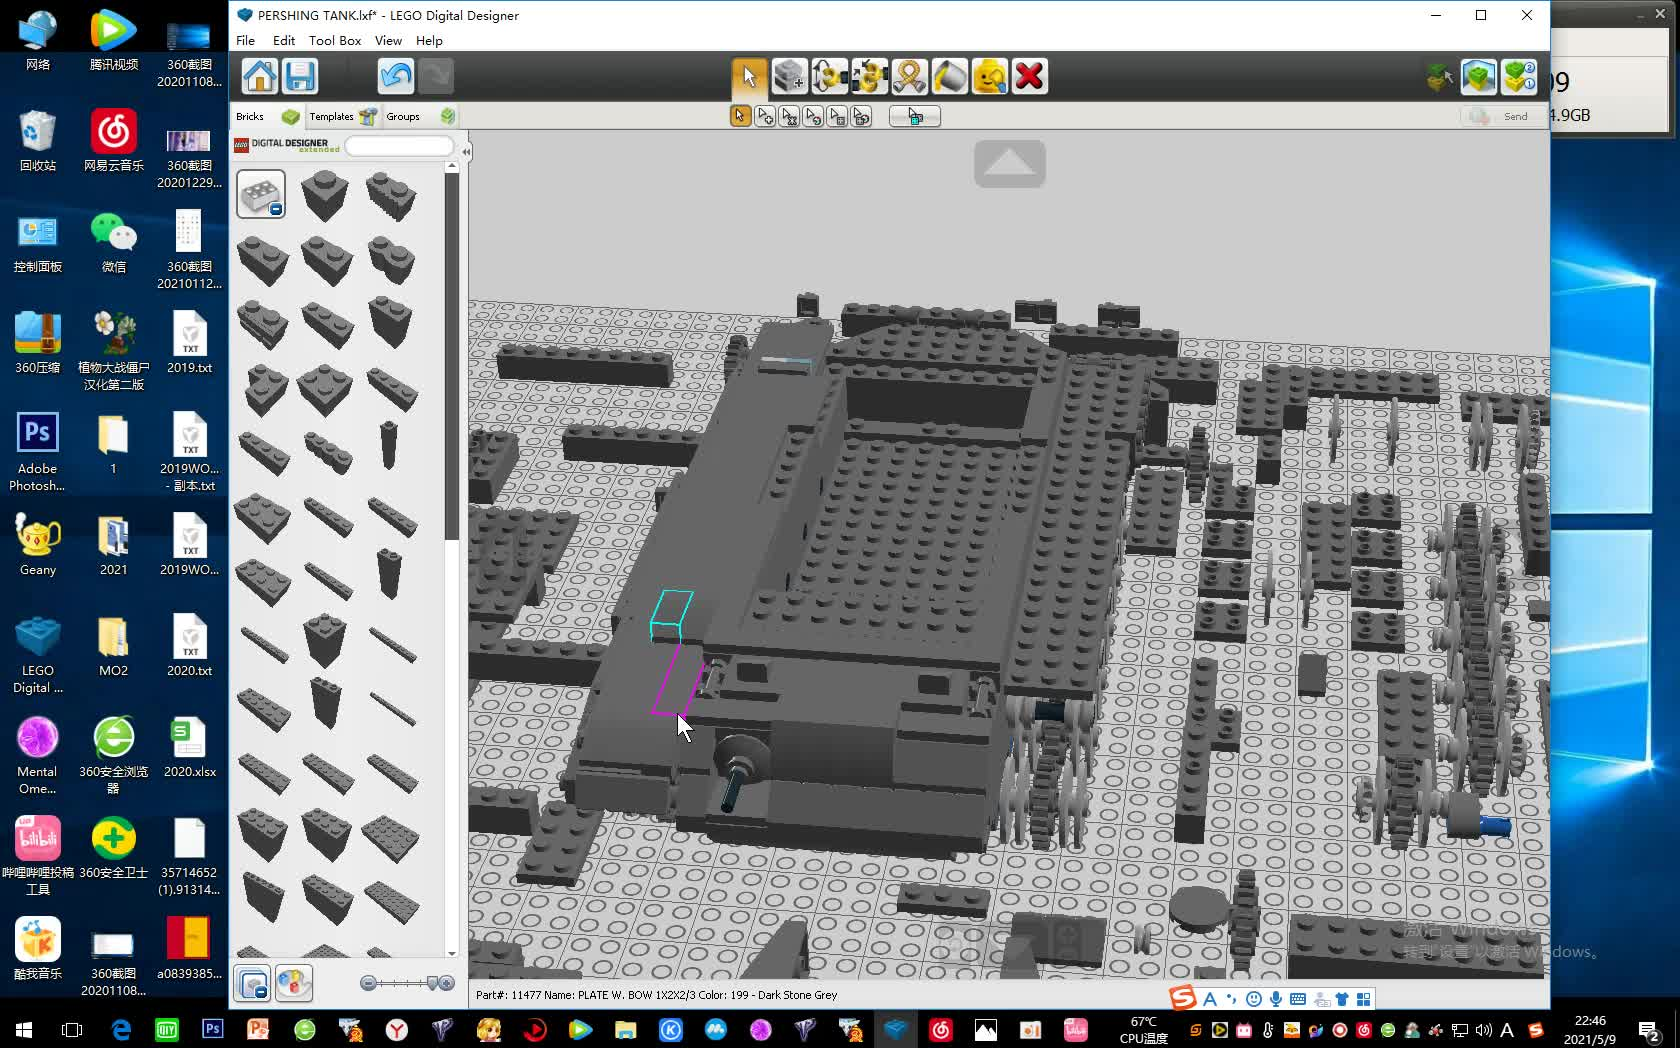
Task: Collapse the first brick category thumbnail
Action: [x=261, y=194]
